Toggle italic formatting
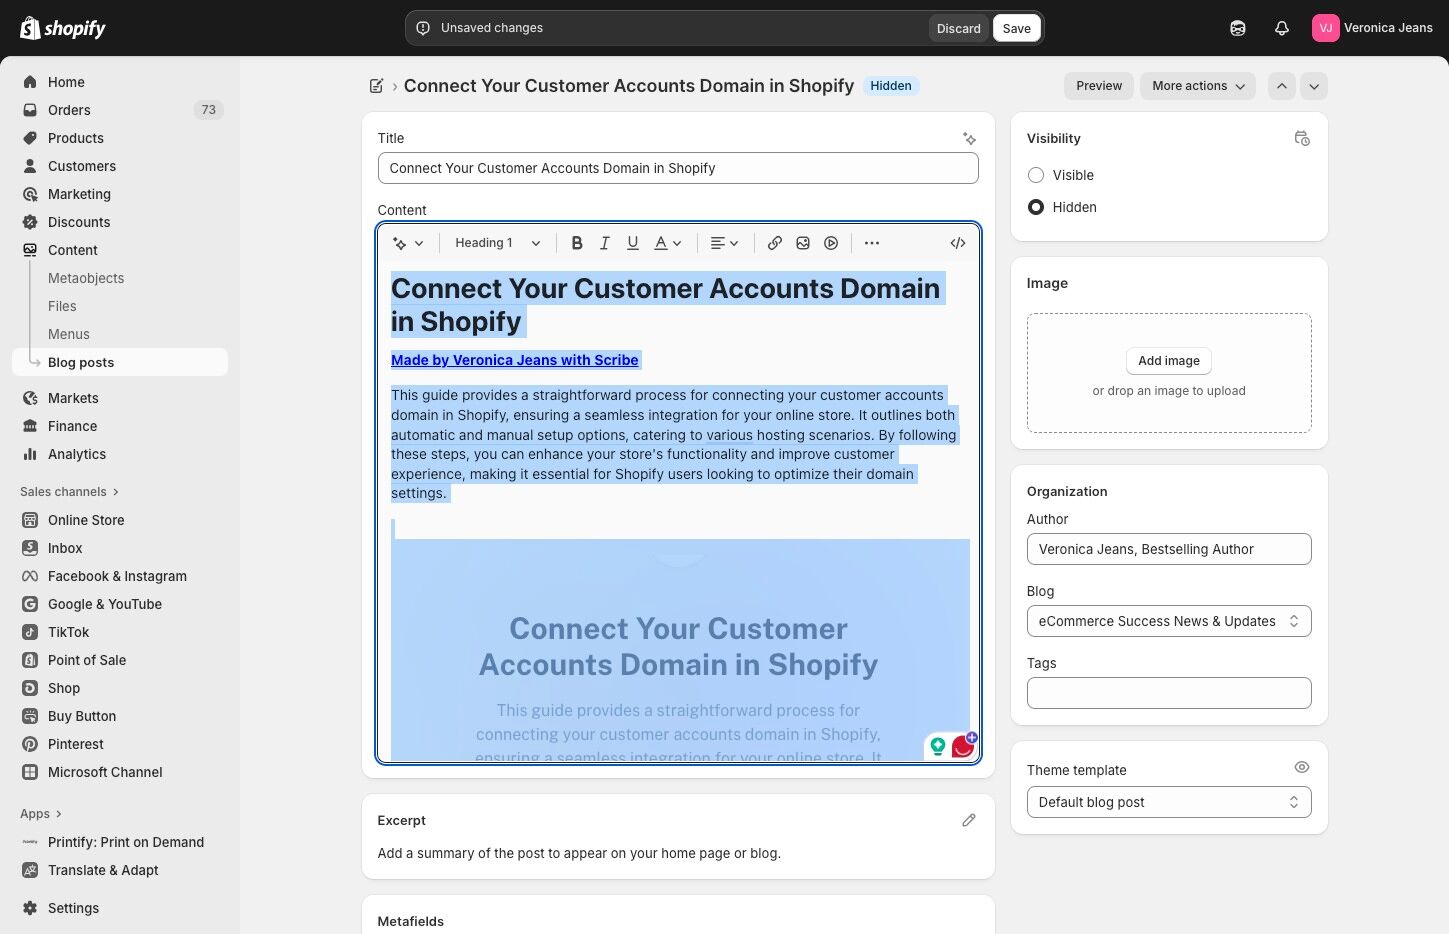This screenshot has height=934, width=1449. click(605, 243)
